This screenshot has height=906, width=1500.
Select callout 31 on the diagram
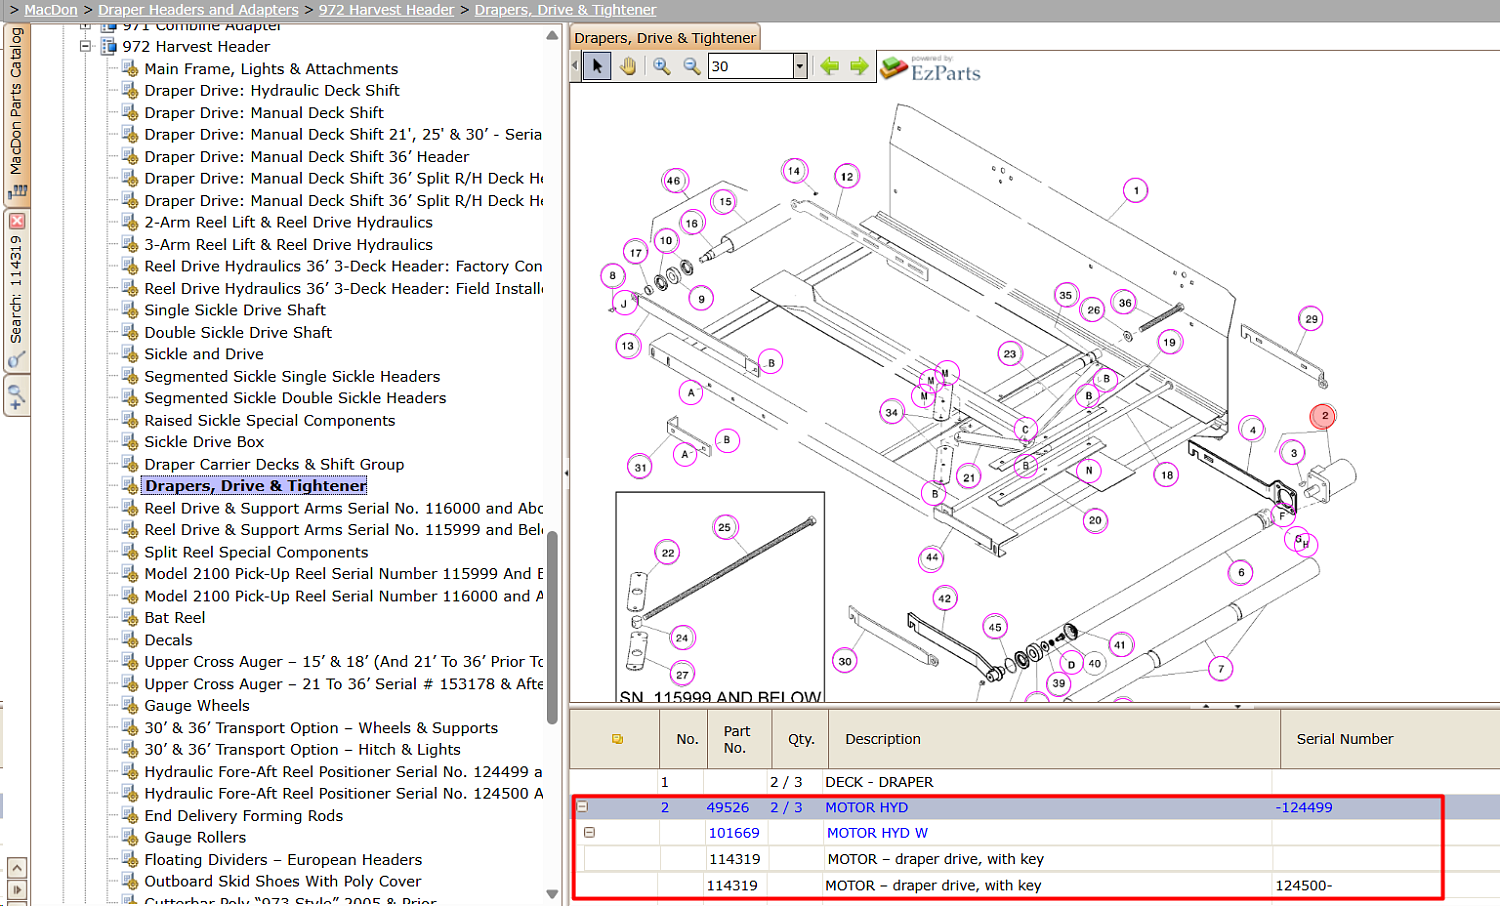pyautogui.click(x=640, y=467)
